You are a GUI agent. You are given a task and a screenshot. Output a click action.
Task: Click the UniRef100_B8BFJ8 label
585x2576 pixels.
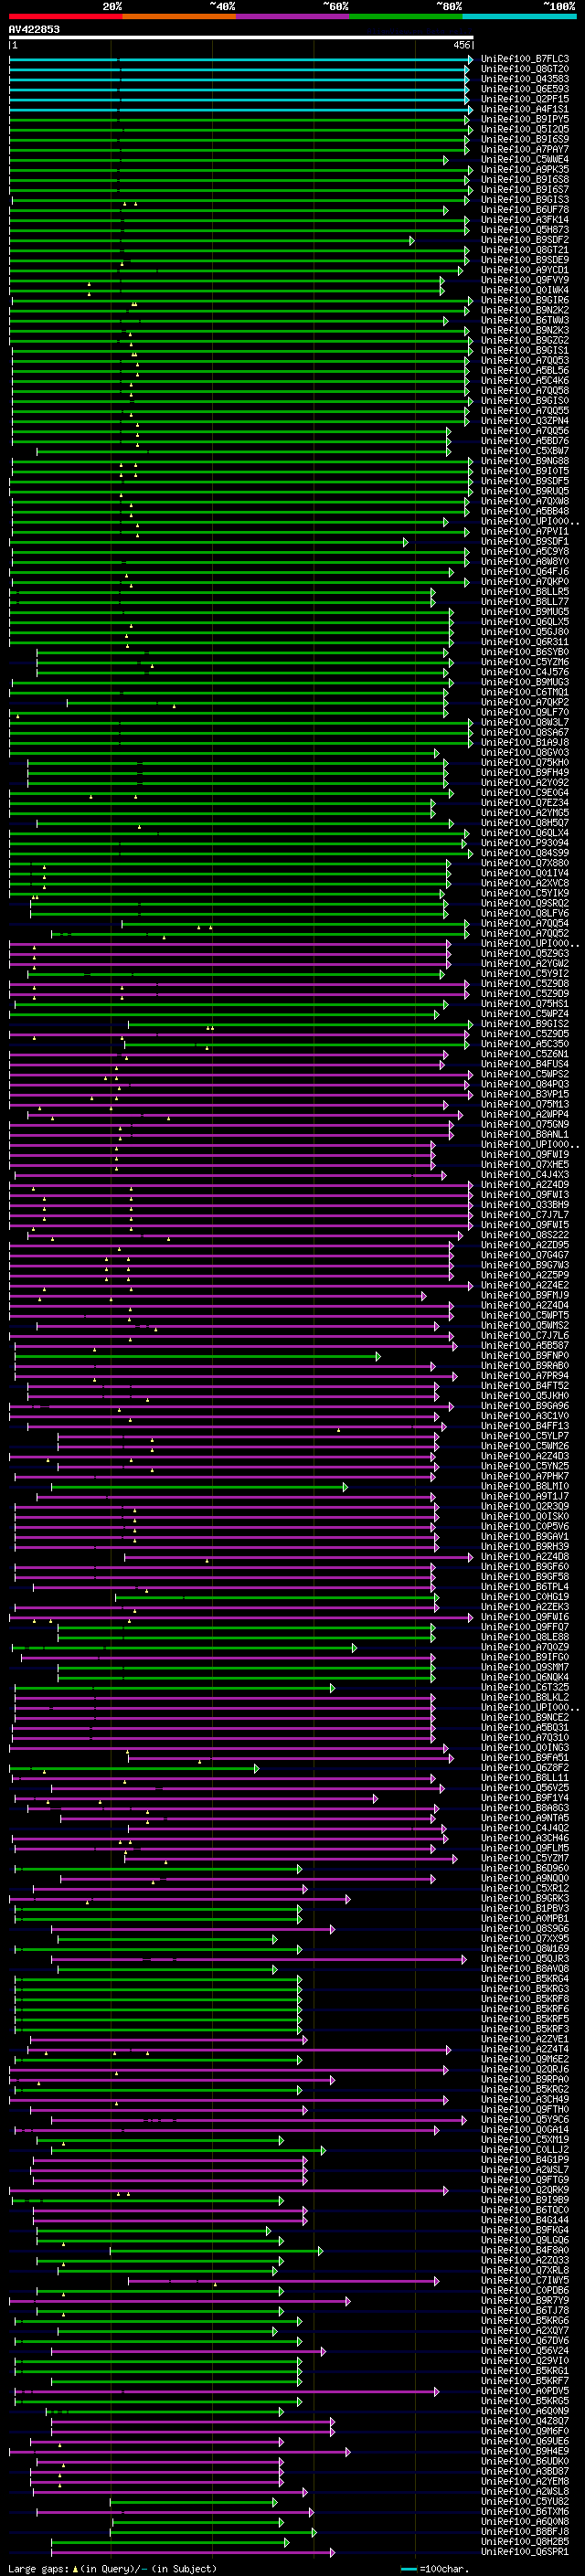pyautogui.click(x=525, y=2531)
